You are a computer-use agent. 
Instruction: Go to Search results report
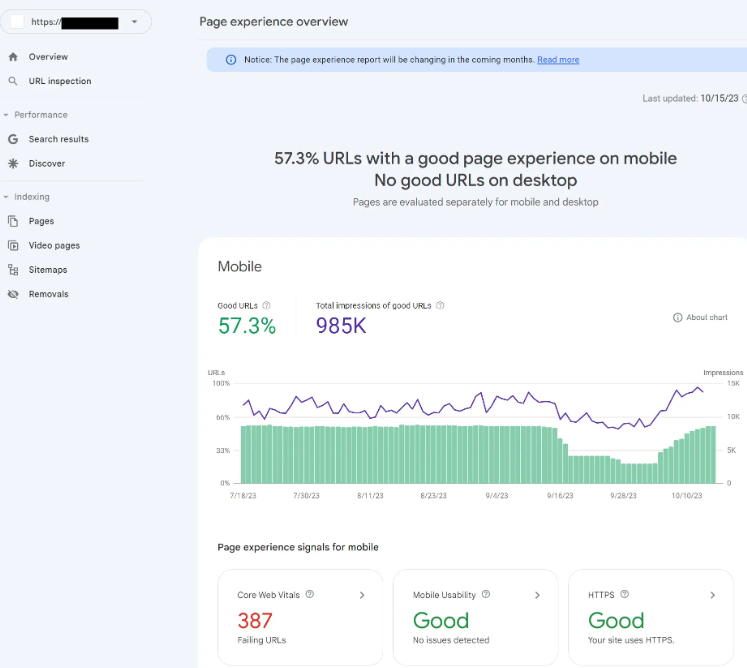(58, 139)
